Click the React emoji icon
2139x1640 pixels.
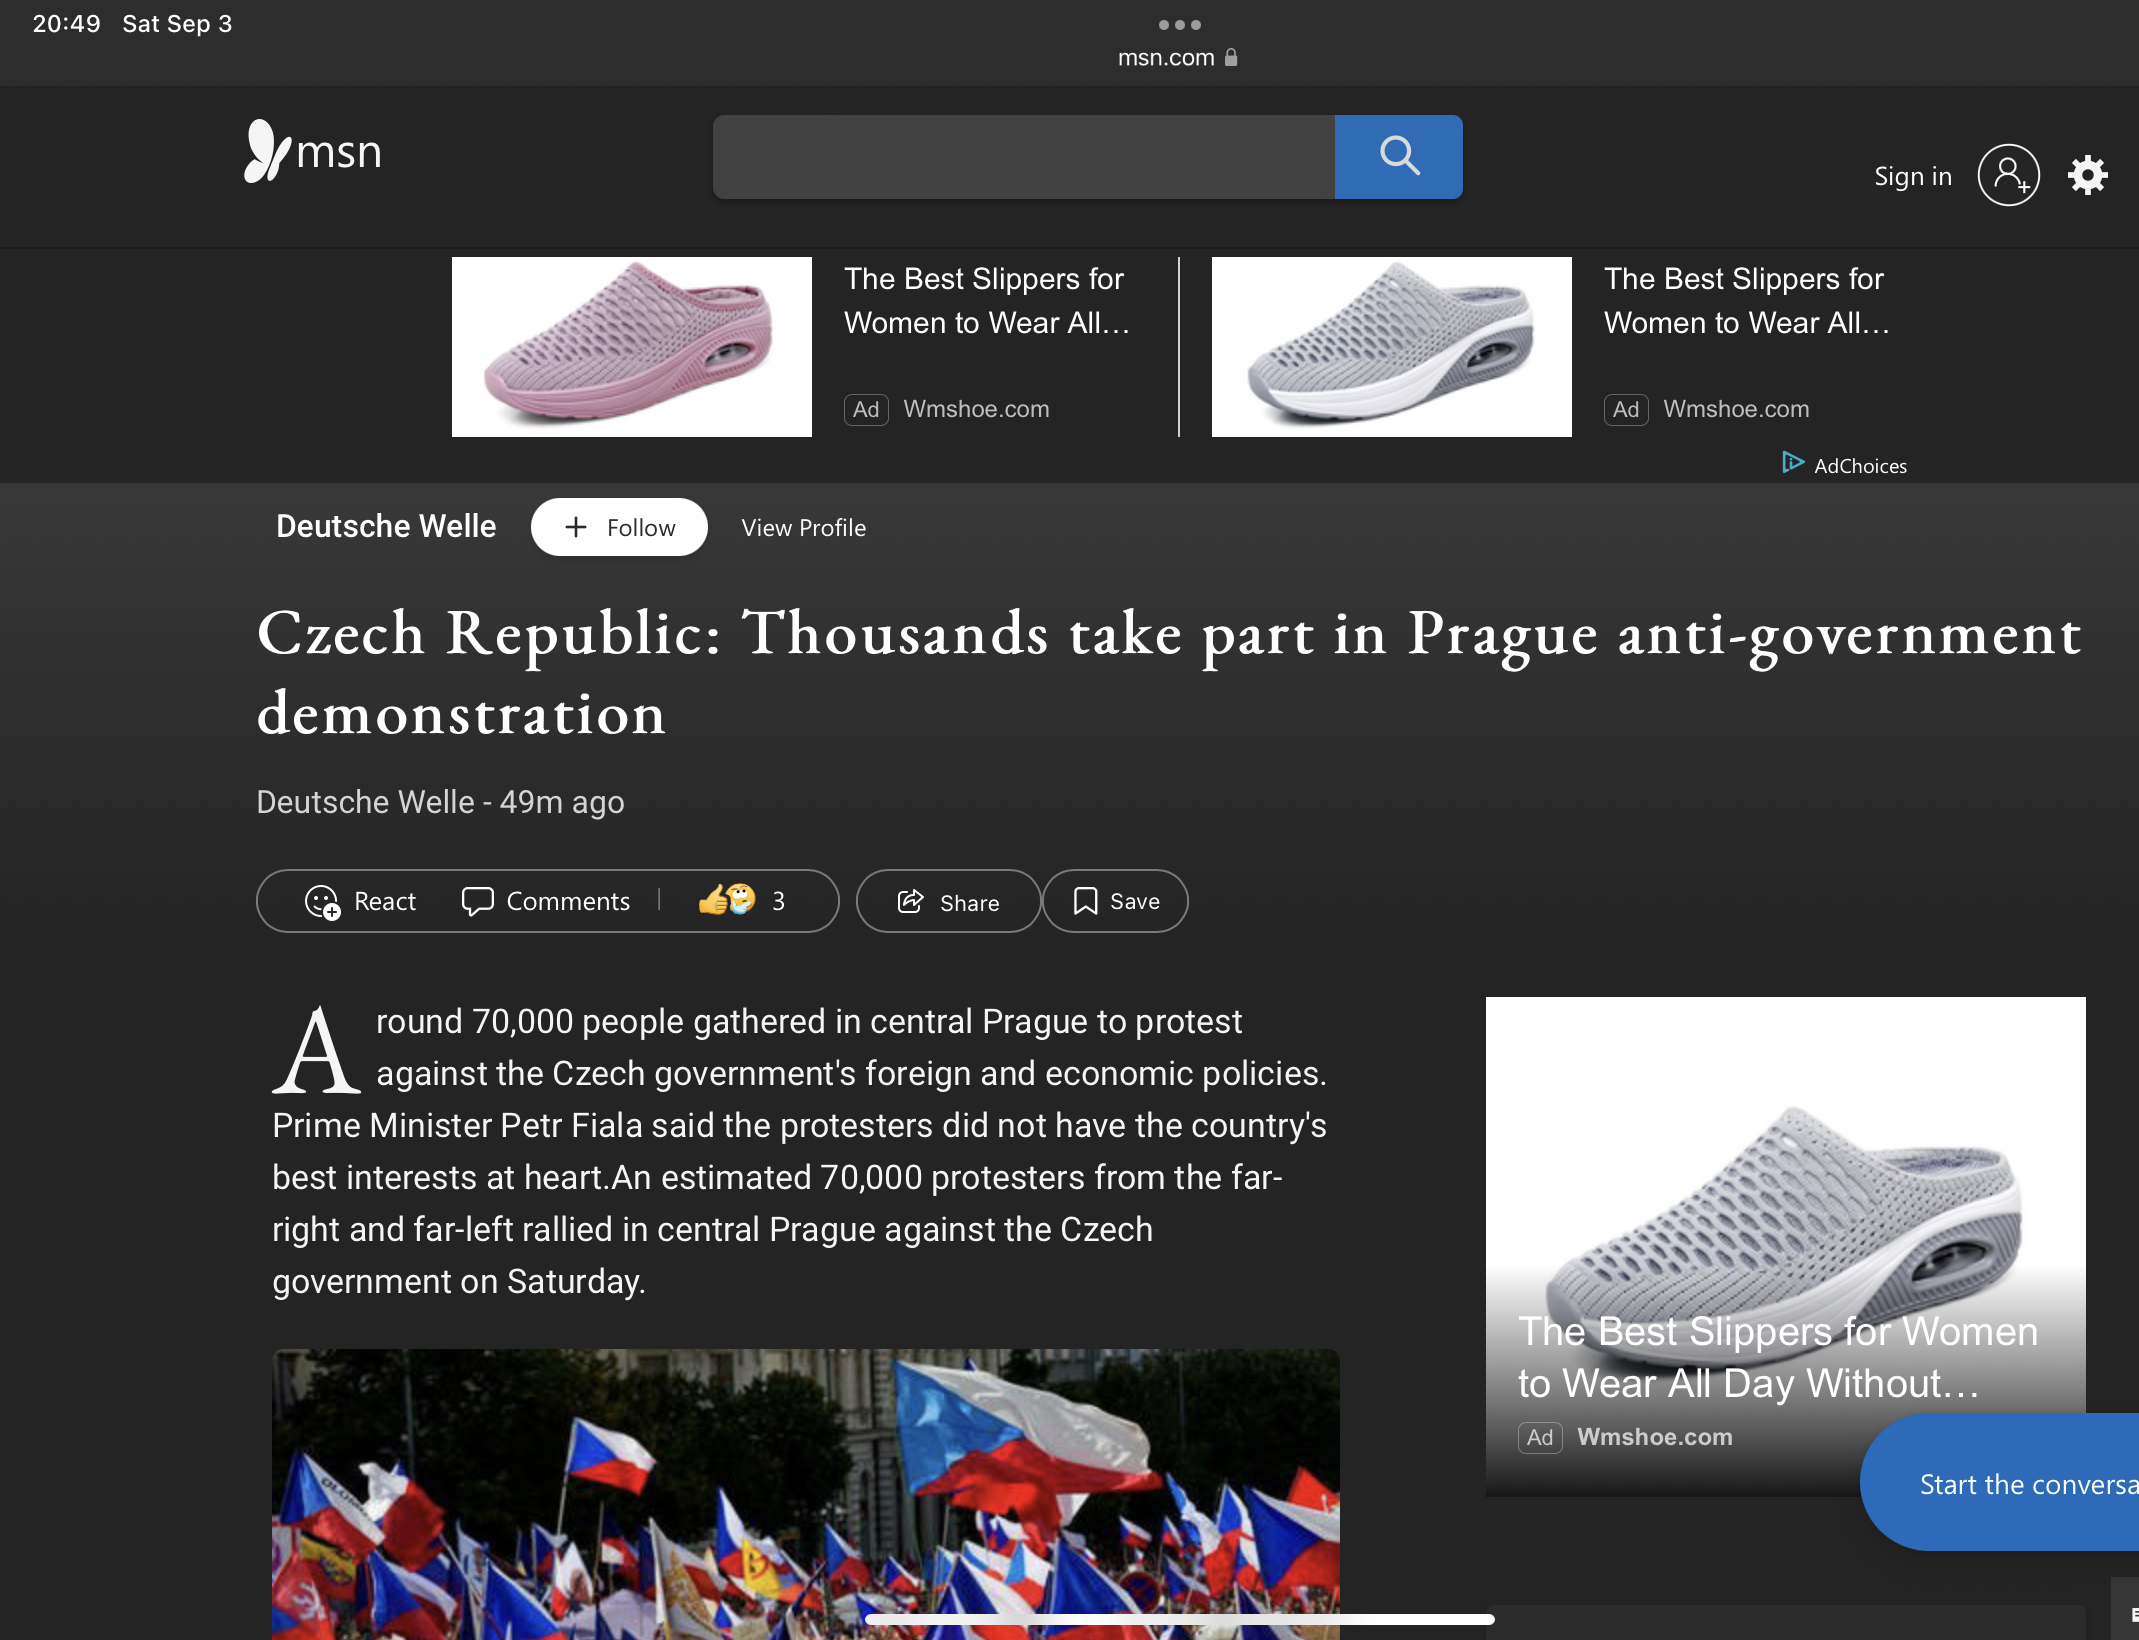pos(322,902)
